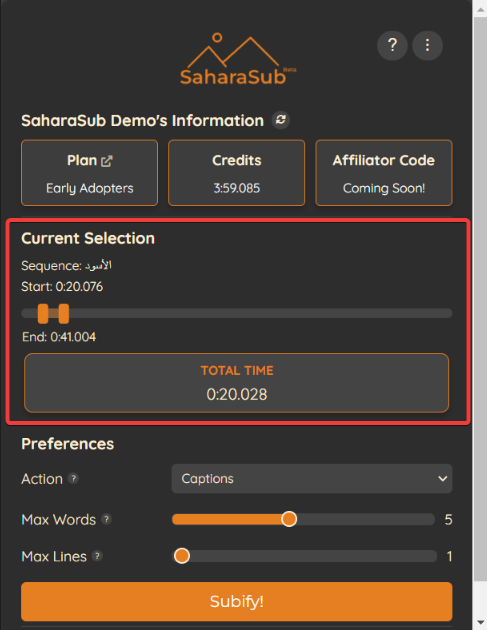
Task: Refresh SaharaSub Demo's Information
Action: point(280,120)
